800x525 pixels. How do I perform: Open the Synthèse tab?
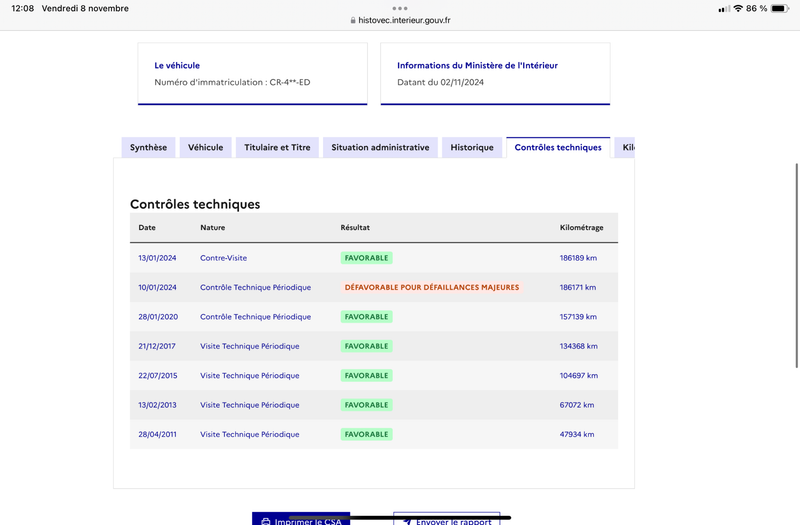tap(148, 147)
